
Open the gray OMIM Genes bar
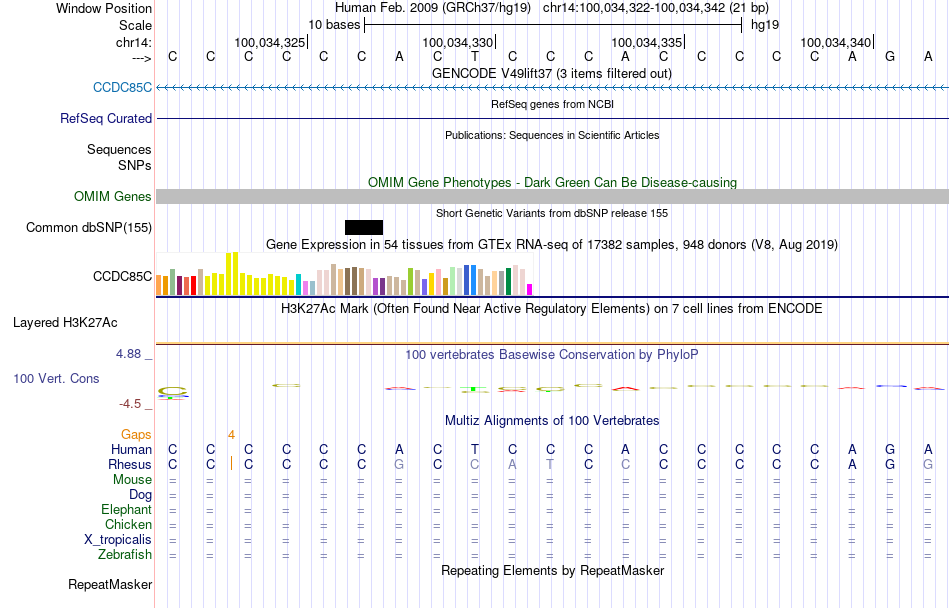click(x=553, y=196)
